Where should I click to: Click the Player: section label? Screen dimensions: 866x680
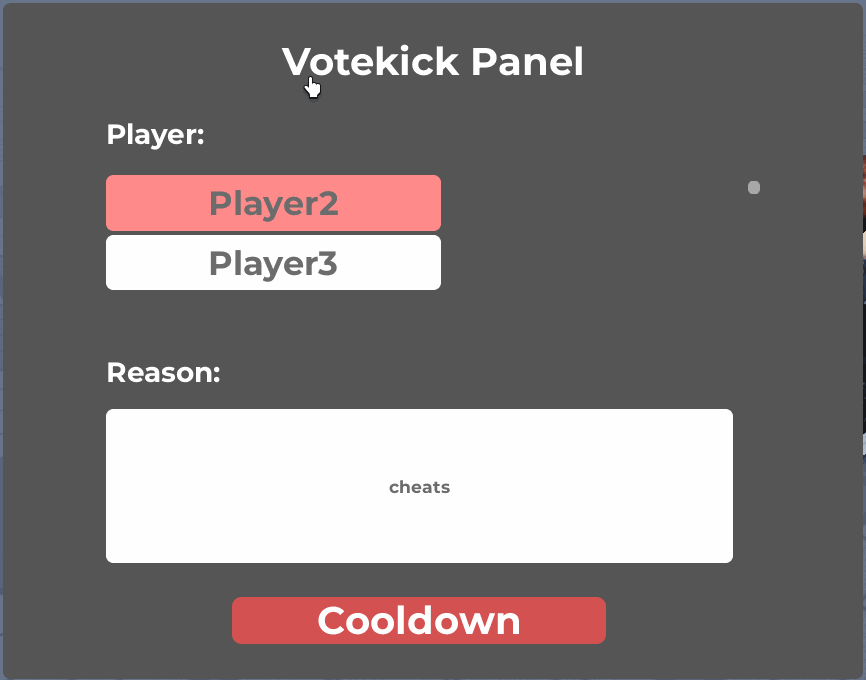pos(155,134)
